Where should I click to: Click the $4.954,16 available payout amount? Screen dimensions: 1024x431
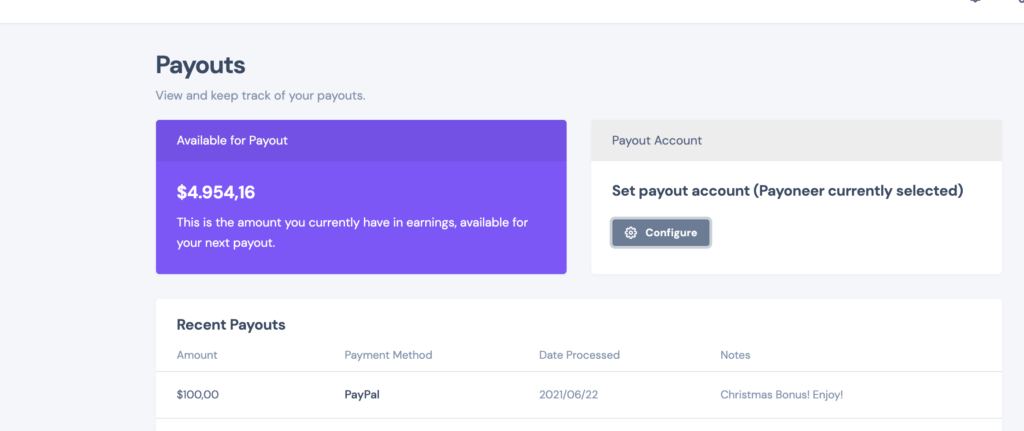pyautogui.click(x=216, y=193)
